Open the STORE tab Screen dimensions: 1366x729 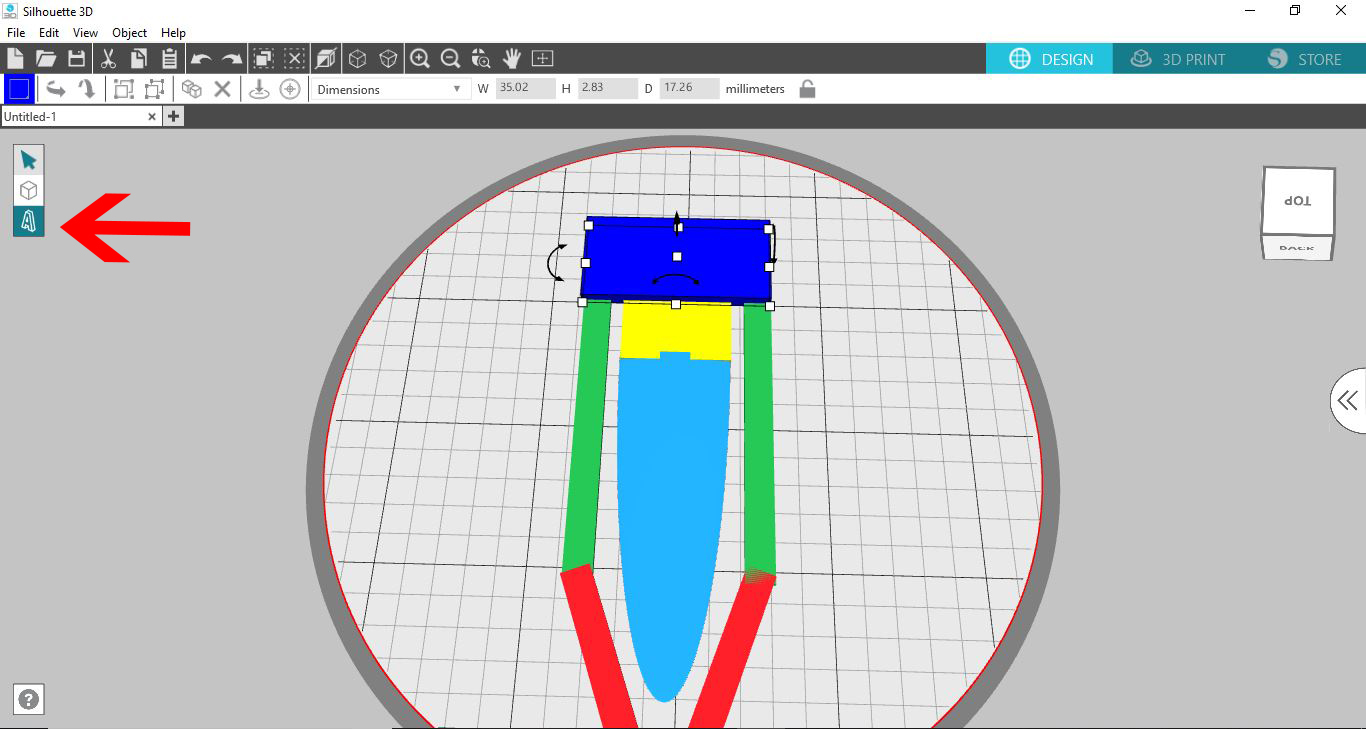pos(1305,59)
